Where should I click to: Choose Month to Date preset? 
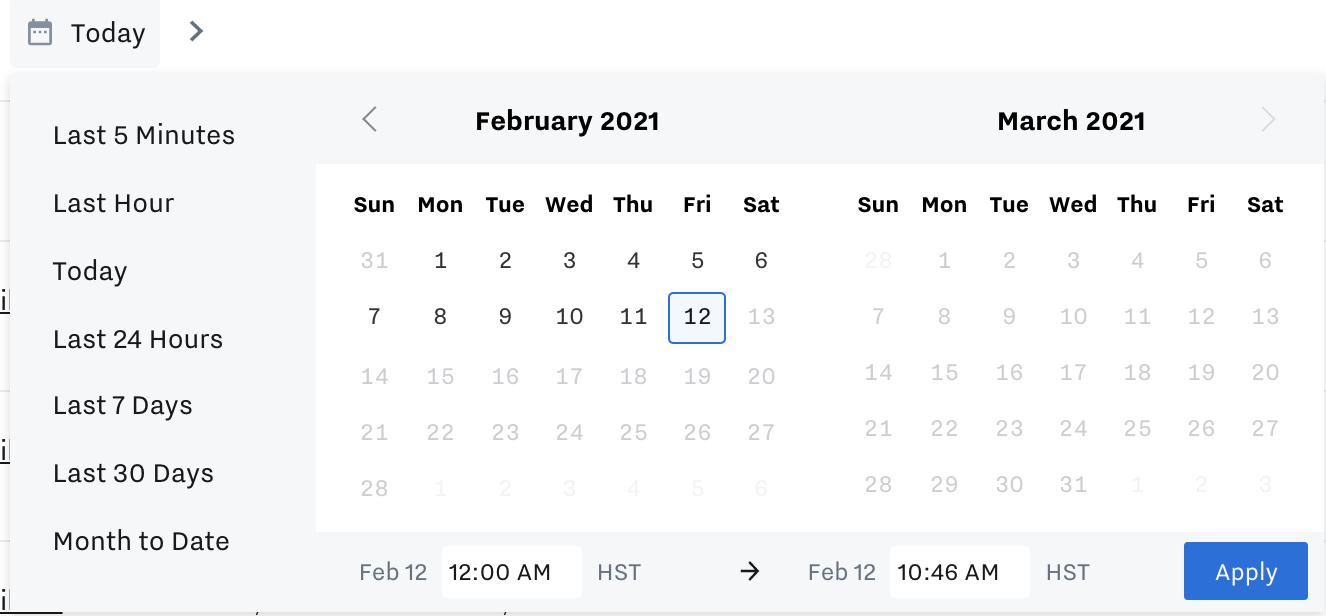pos(141,541)
